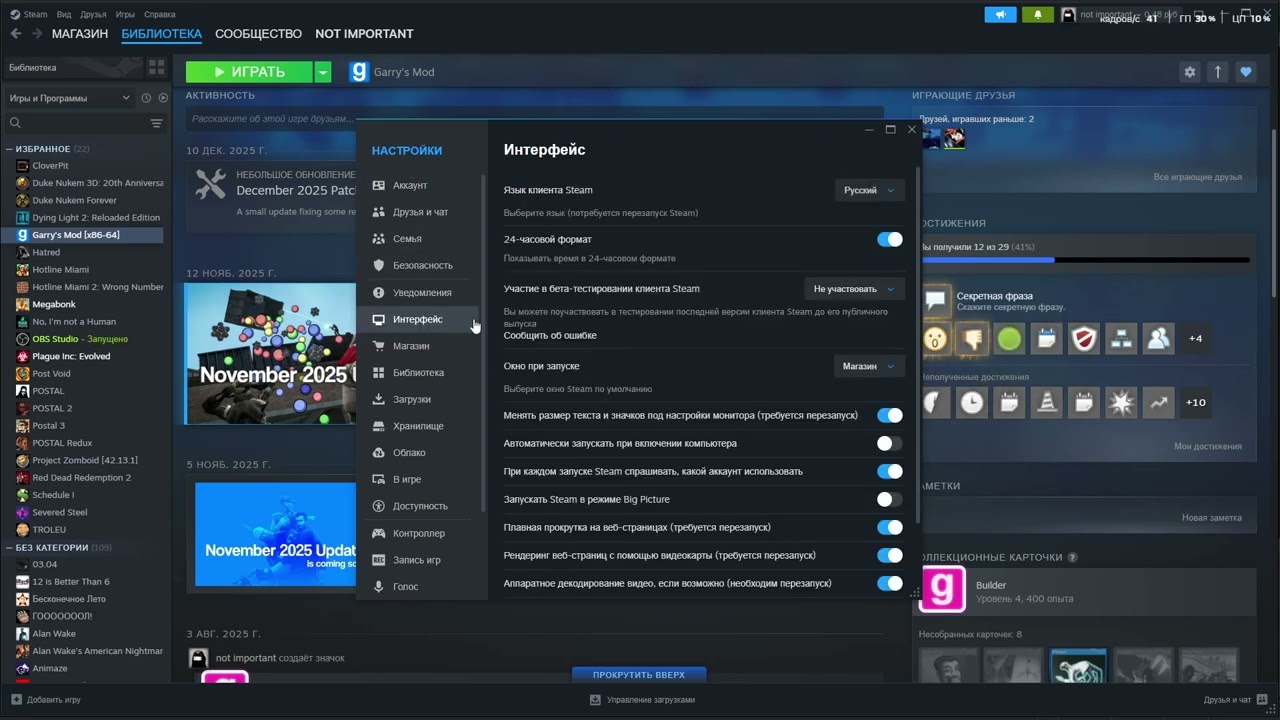Toggle asking which account at launch

pos(889,471)
